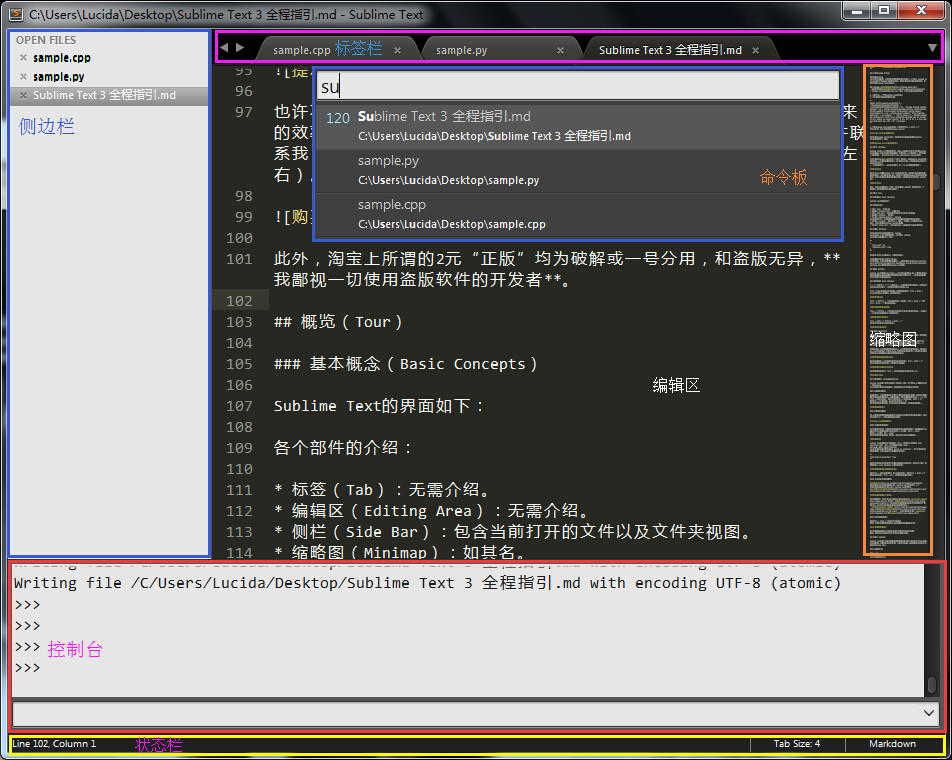952x760 pixels.
Task: Close sample.py using its x in Open Files
Action: tap(23, 76)
